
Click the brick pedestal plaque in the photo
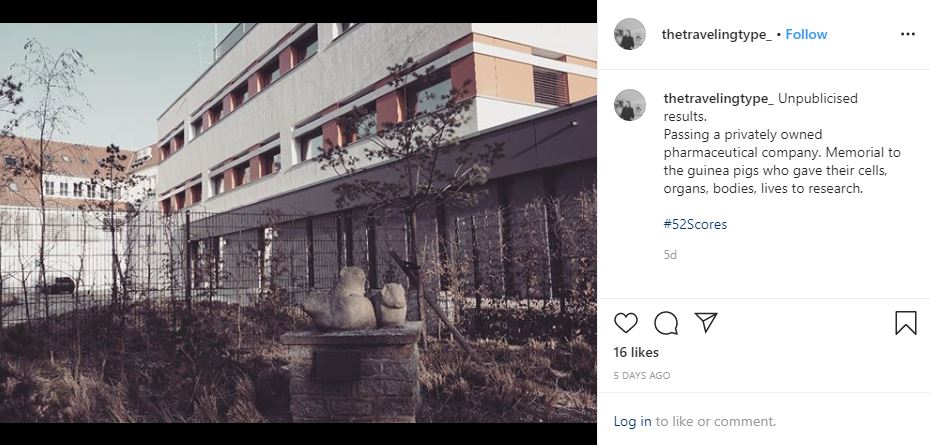(337, 366)
